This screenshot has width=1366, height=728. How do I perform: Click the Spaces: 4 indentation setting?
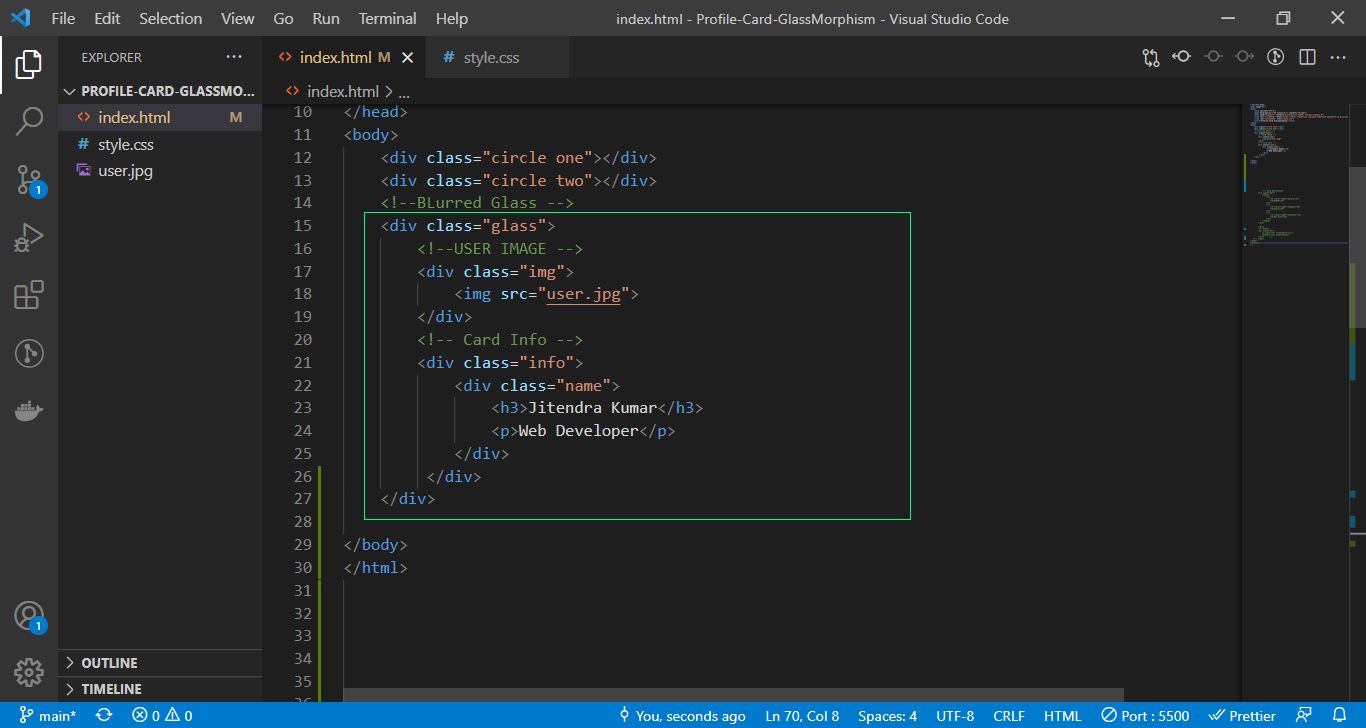click(x=887, y=716)
